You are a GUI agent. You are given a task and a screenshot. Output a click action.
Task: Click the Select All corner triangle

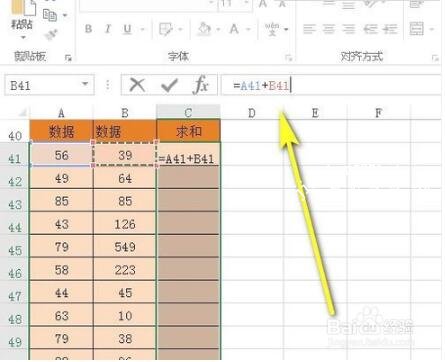(22, 113)
